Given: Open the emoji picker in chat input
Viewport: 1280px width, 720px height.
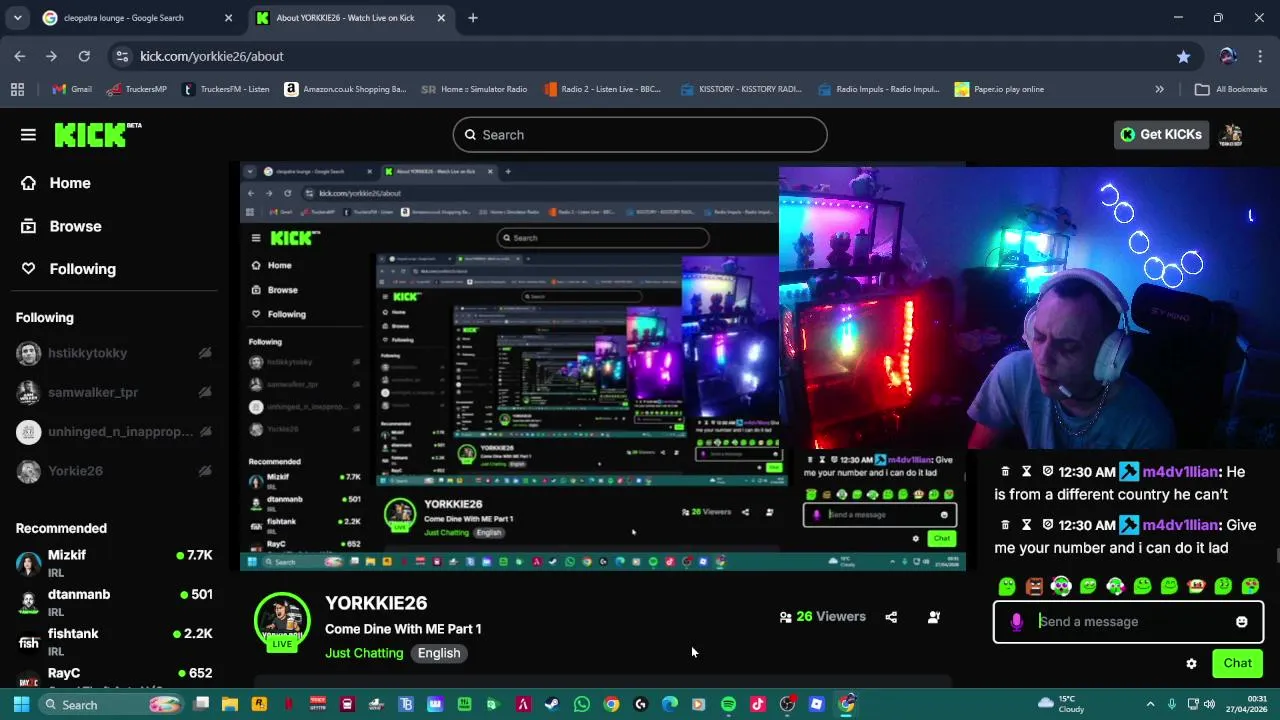Looking at the screenshot, I should (1242, 622).
